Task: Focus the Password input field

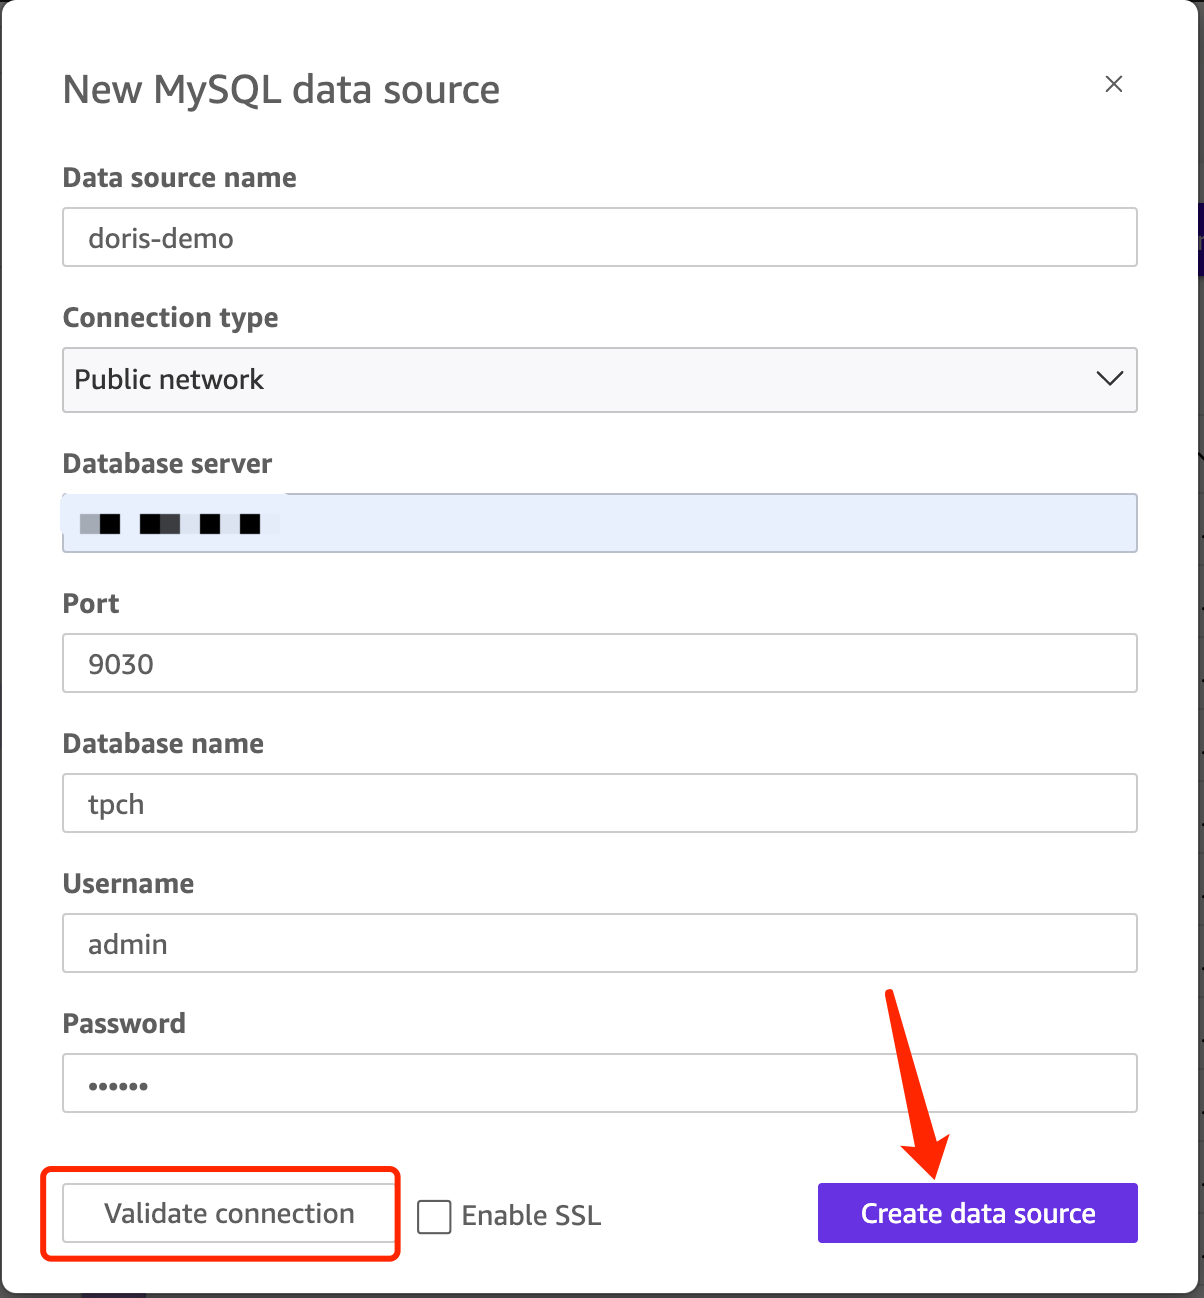Action: (599, 1083)
